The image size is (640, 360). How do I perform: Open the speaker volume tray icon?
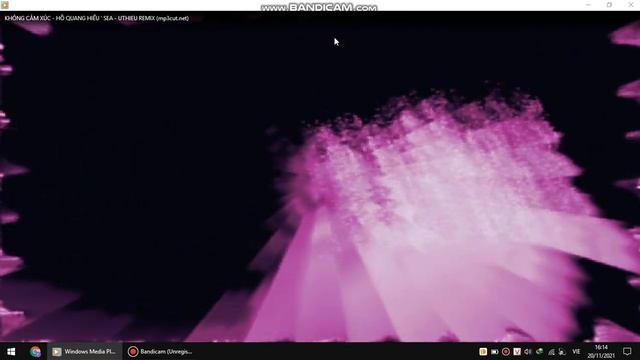[x=528, y=351]
